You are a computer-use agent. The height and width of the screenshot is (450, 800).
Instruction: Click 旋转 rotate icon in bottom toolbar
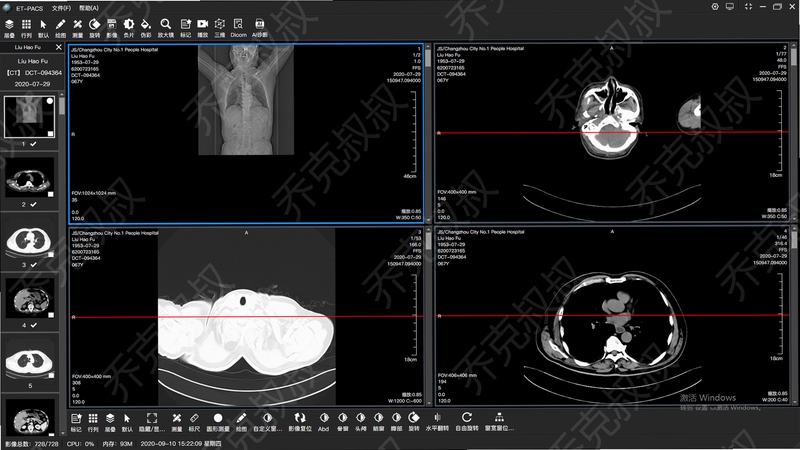point(414,422)
